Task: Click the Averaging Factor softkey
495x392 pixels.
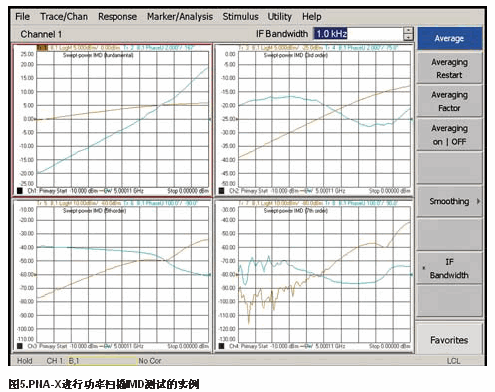Action: tap(449, 101)
